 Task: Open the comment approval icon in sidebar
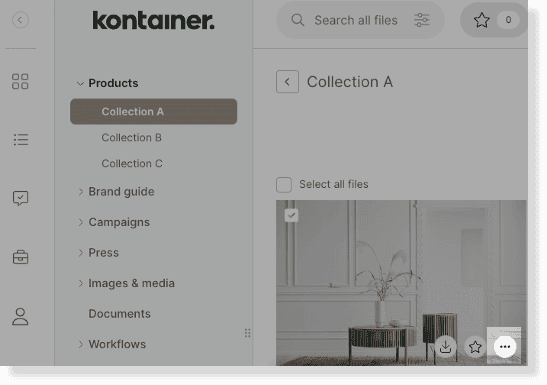21,198
